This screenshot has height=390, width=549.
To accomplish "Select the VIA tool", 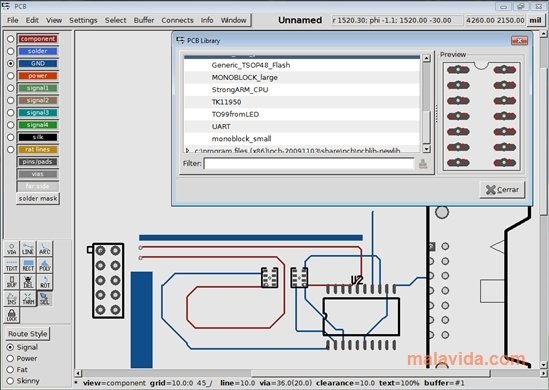I will pyautogui.click(x=12, y=249).
